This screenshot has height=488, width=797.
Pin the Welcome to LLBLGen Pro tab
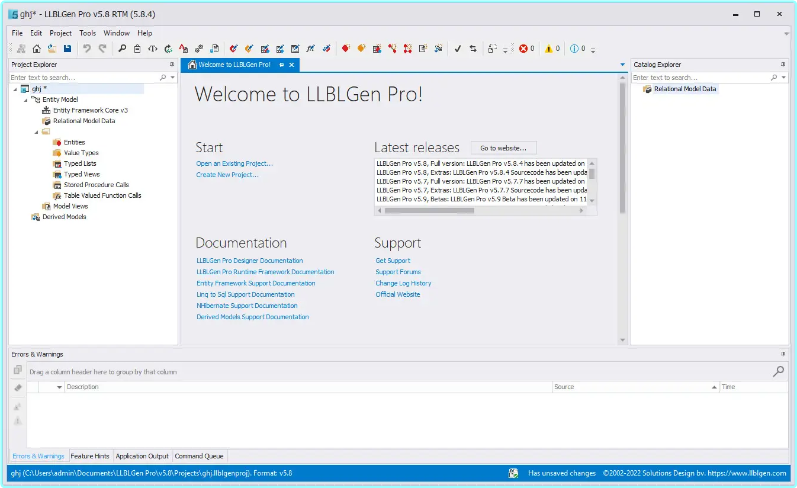point(282,65)
